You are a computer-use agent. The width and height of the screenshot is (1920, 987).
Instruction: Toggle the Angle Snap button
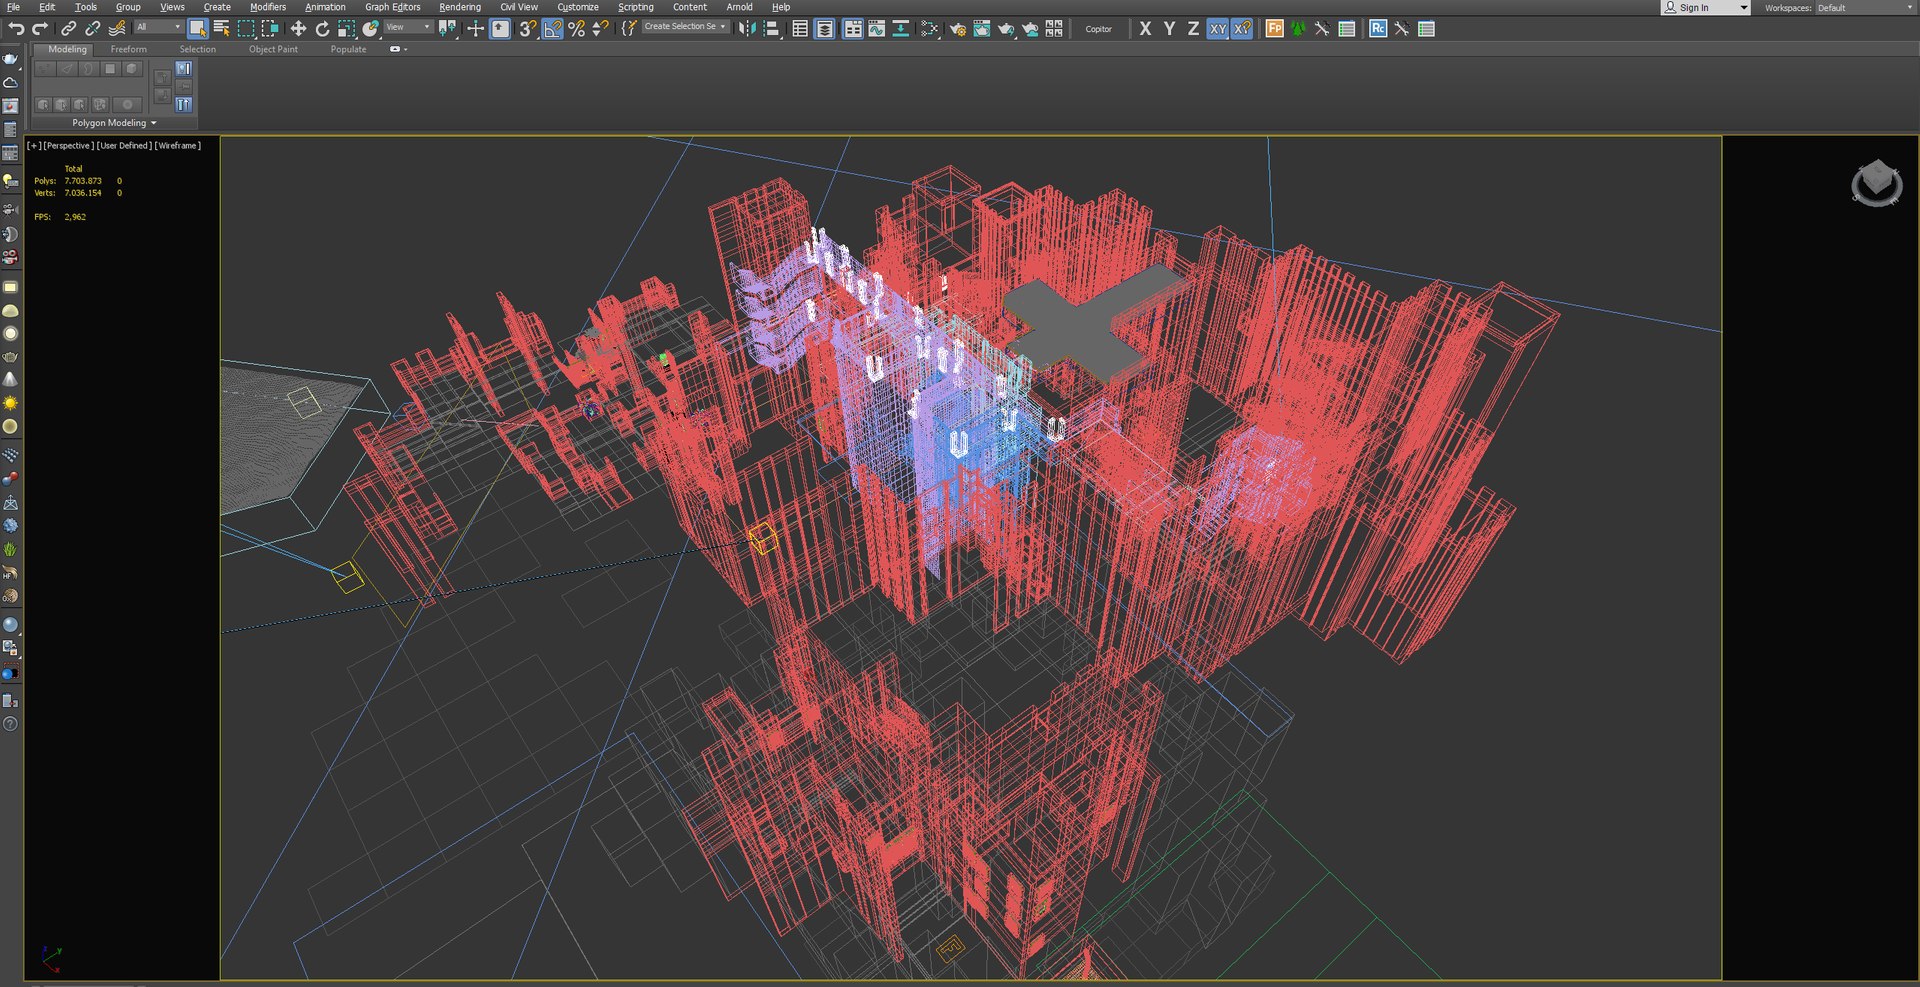(x=552, y=29)
